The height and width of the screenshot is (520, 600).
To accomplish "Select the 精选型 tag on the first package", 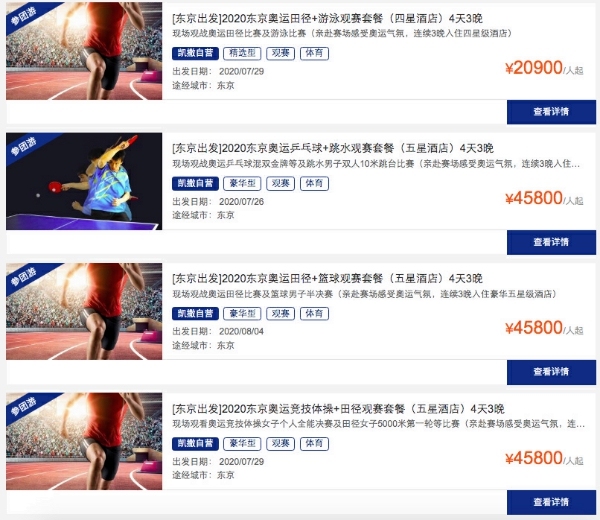I will click(242, 53).
